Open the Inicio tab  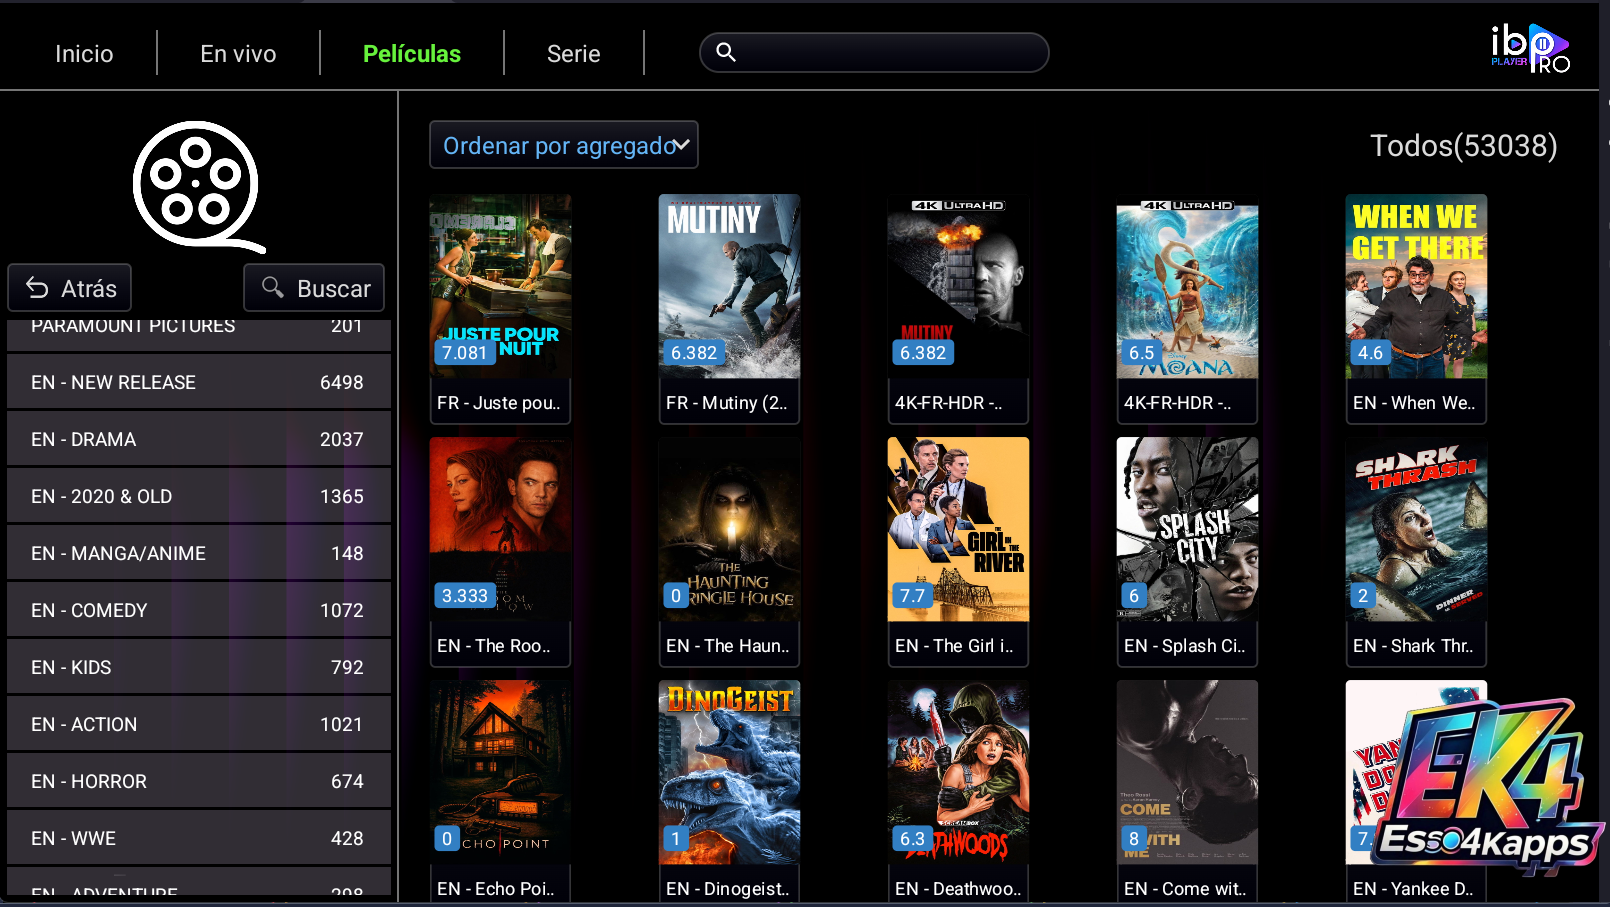[84, 54]
